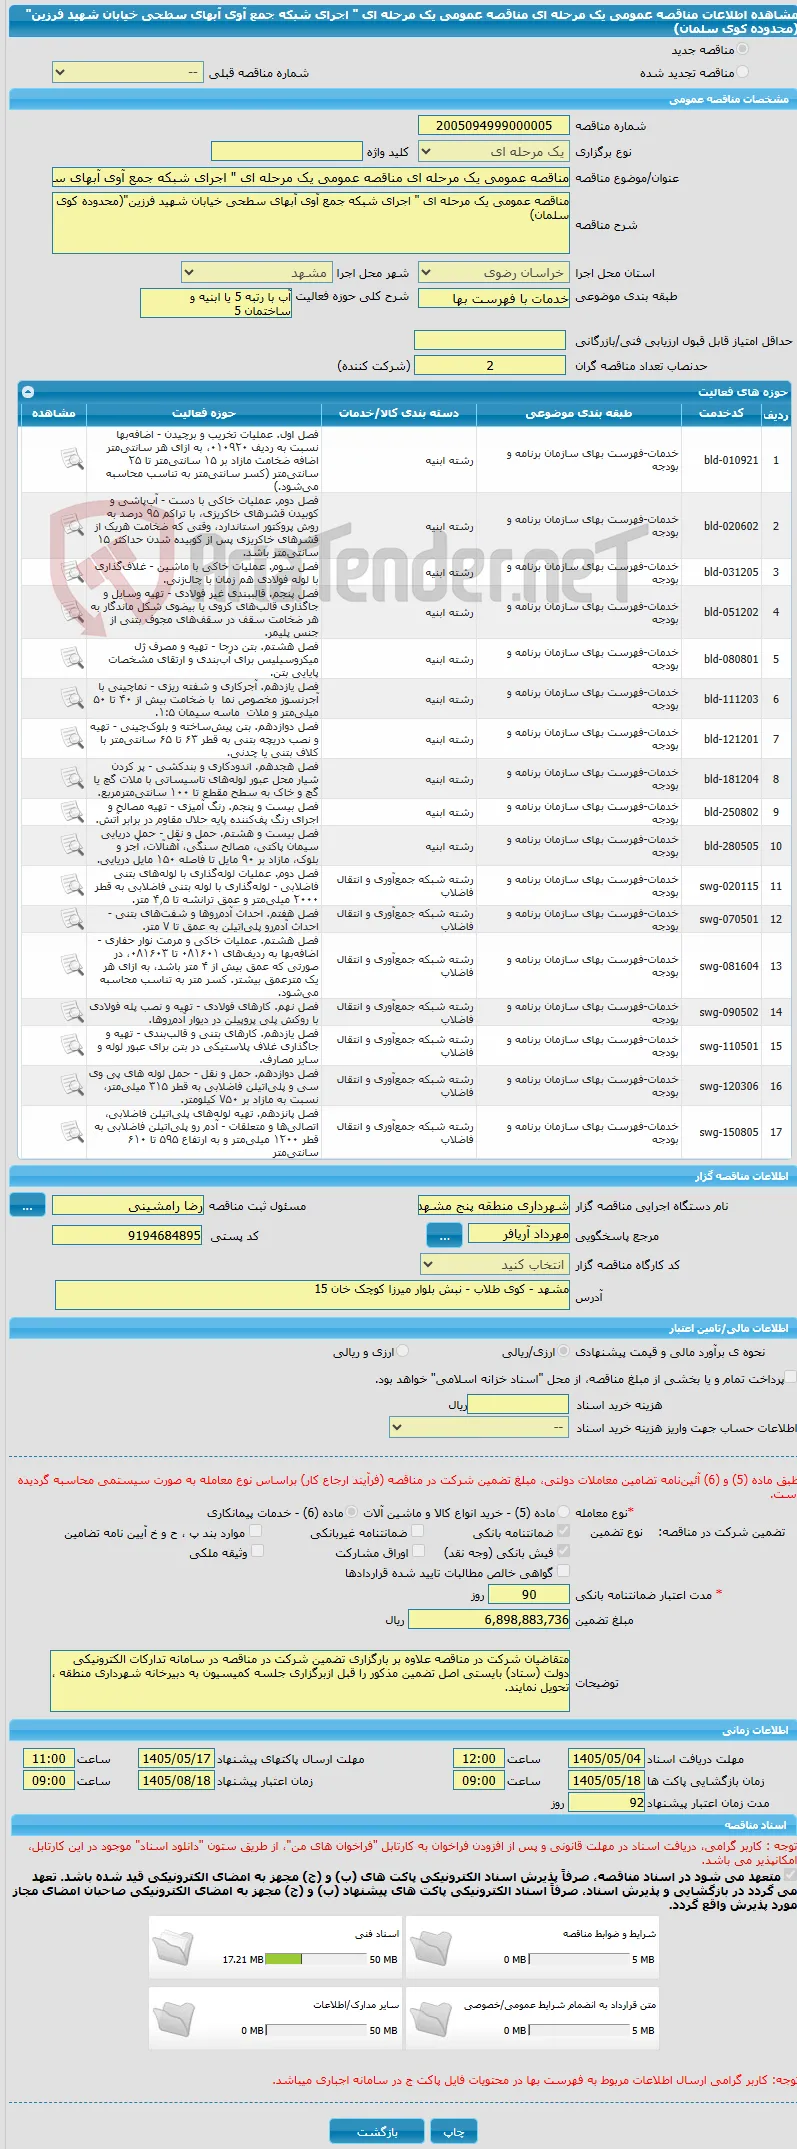Open view icon for row swg-070501
Viewport: 797px width, 2149px height.
tap(72, 918)
